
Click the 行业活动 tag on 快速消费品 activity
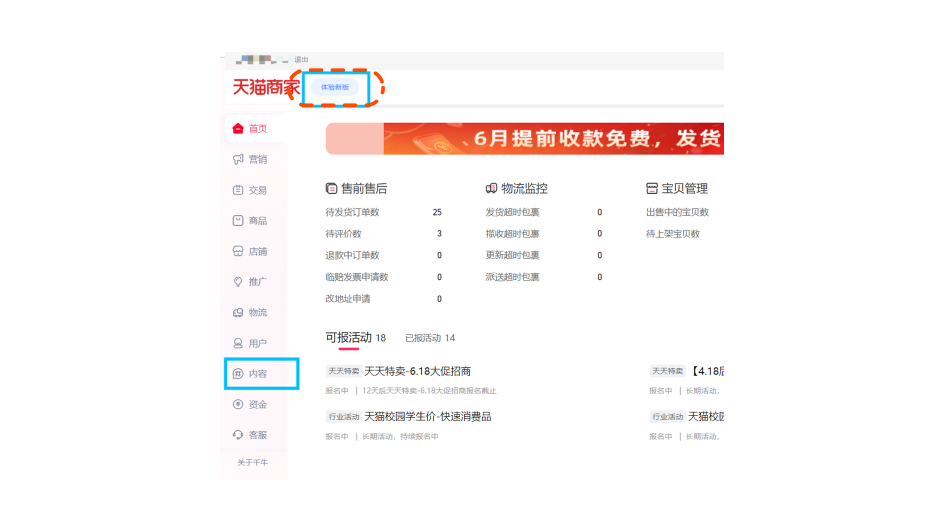coord(343,416)
